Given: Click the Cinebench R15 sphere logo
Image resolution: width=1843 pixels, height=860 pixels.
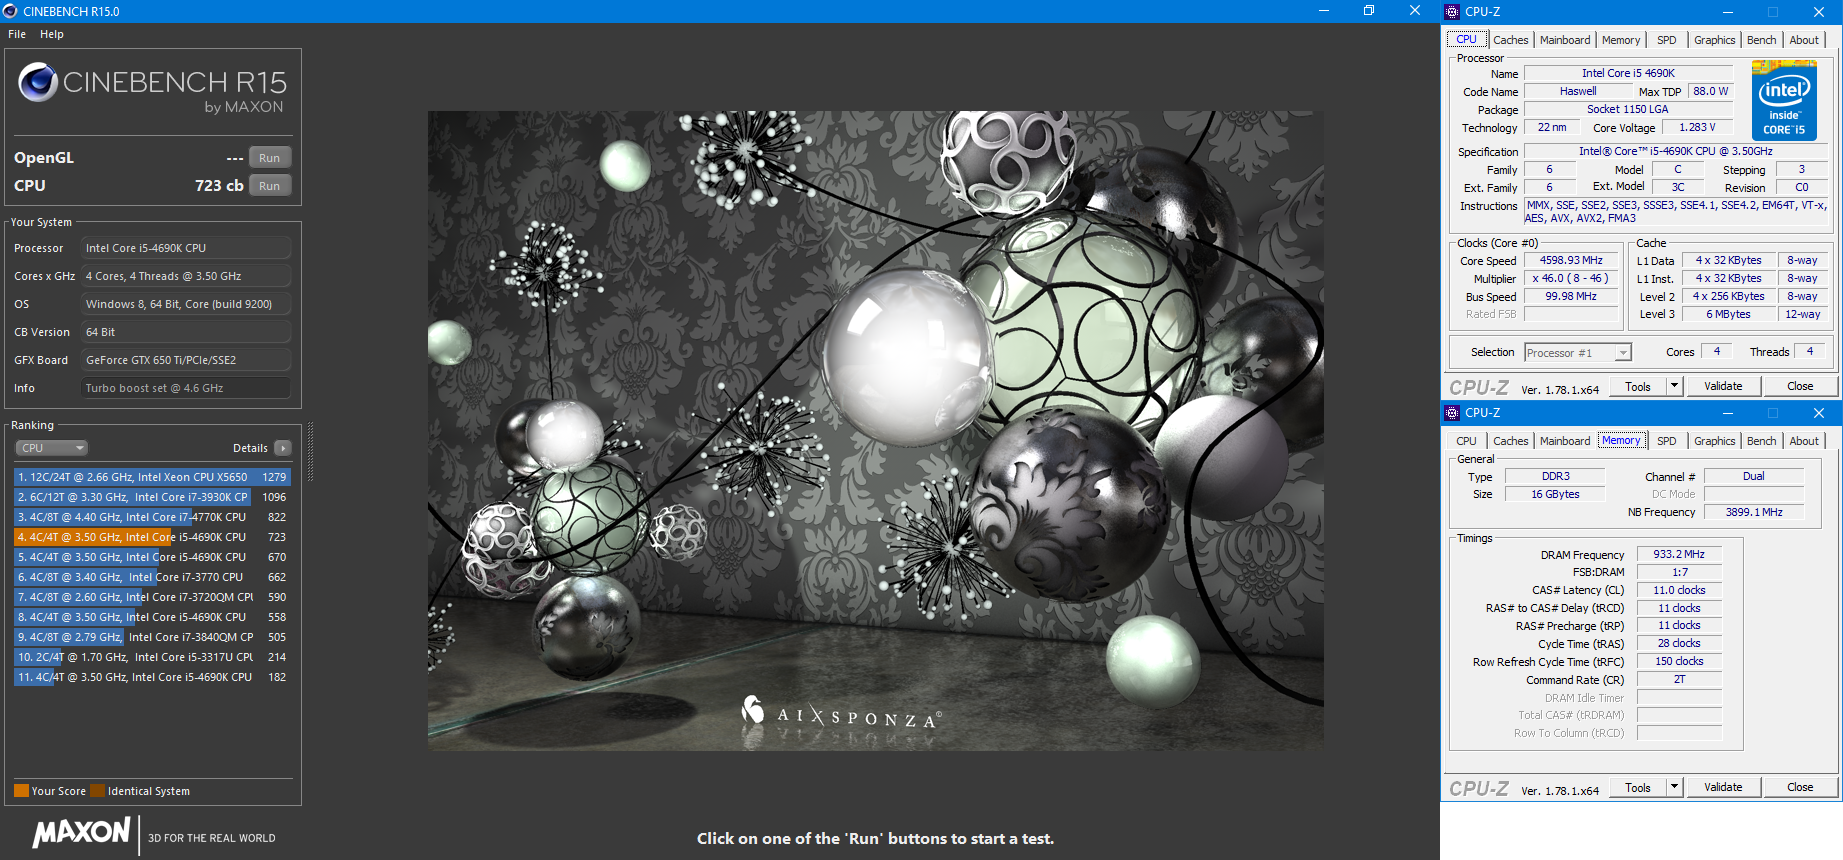Looking at the screenshot, I should coord(38,82).
